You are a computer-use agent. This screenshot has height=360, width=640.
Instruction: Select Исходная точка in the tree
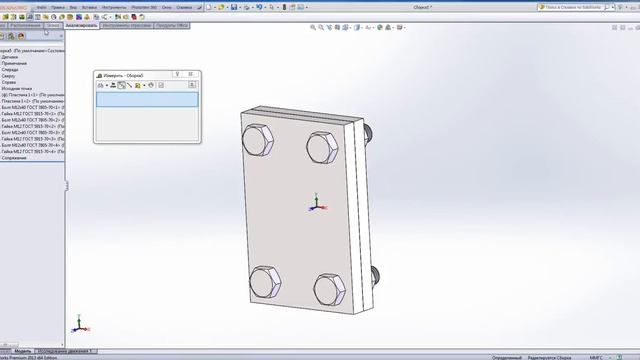tap(17, 89)
